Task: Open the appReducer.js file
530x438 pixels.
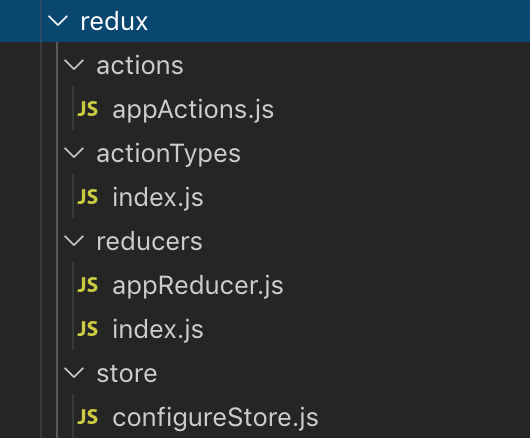Action: click(198, 286)
